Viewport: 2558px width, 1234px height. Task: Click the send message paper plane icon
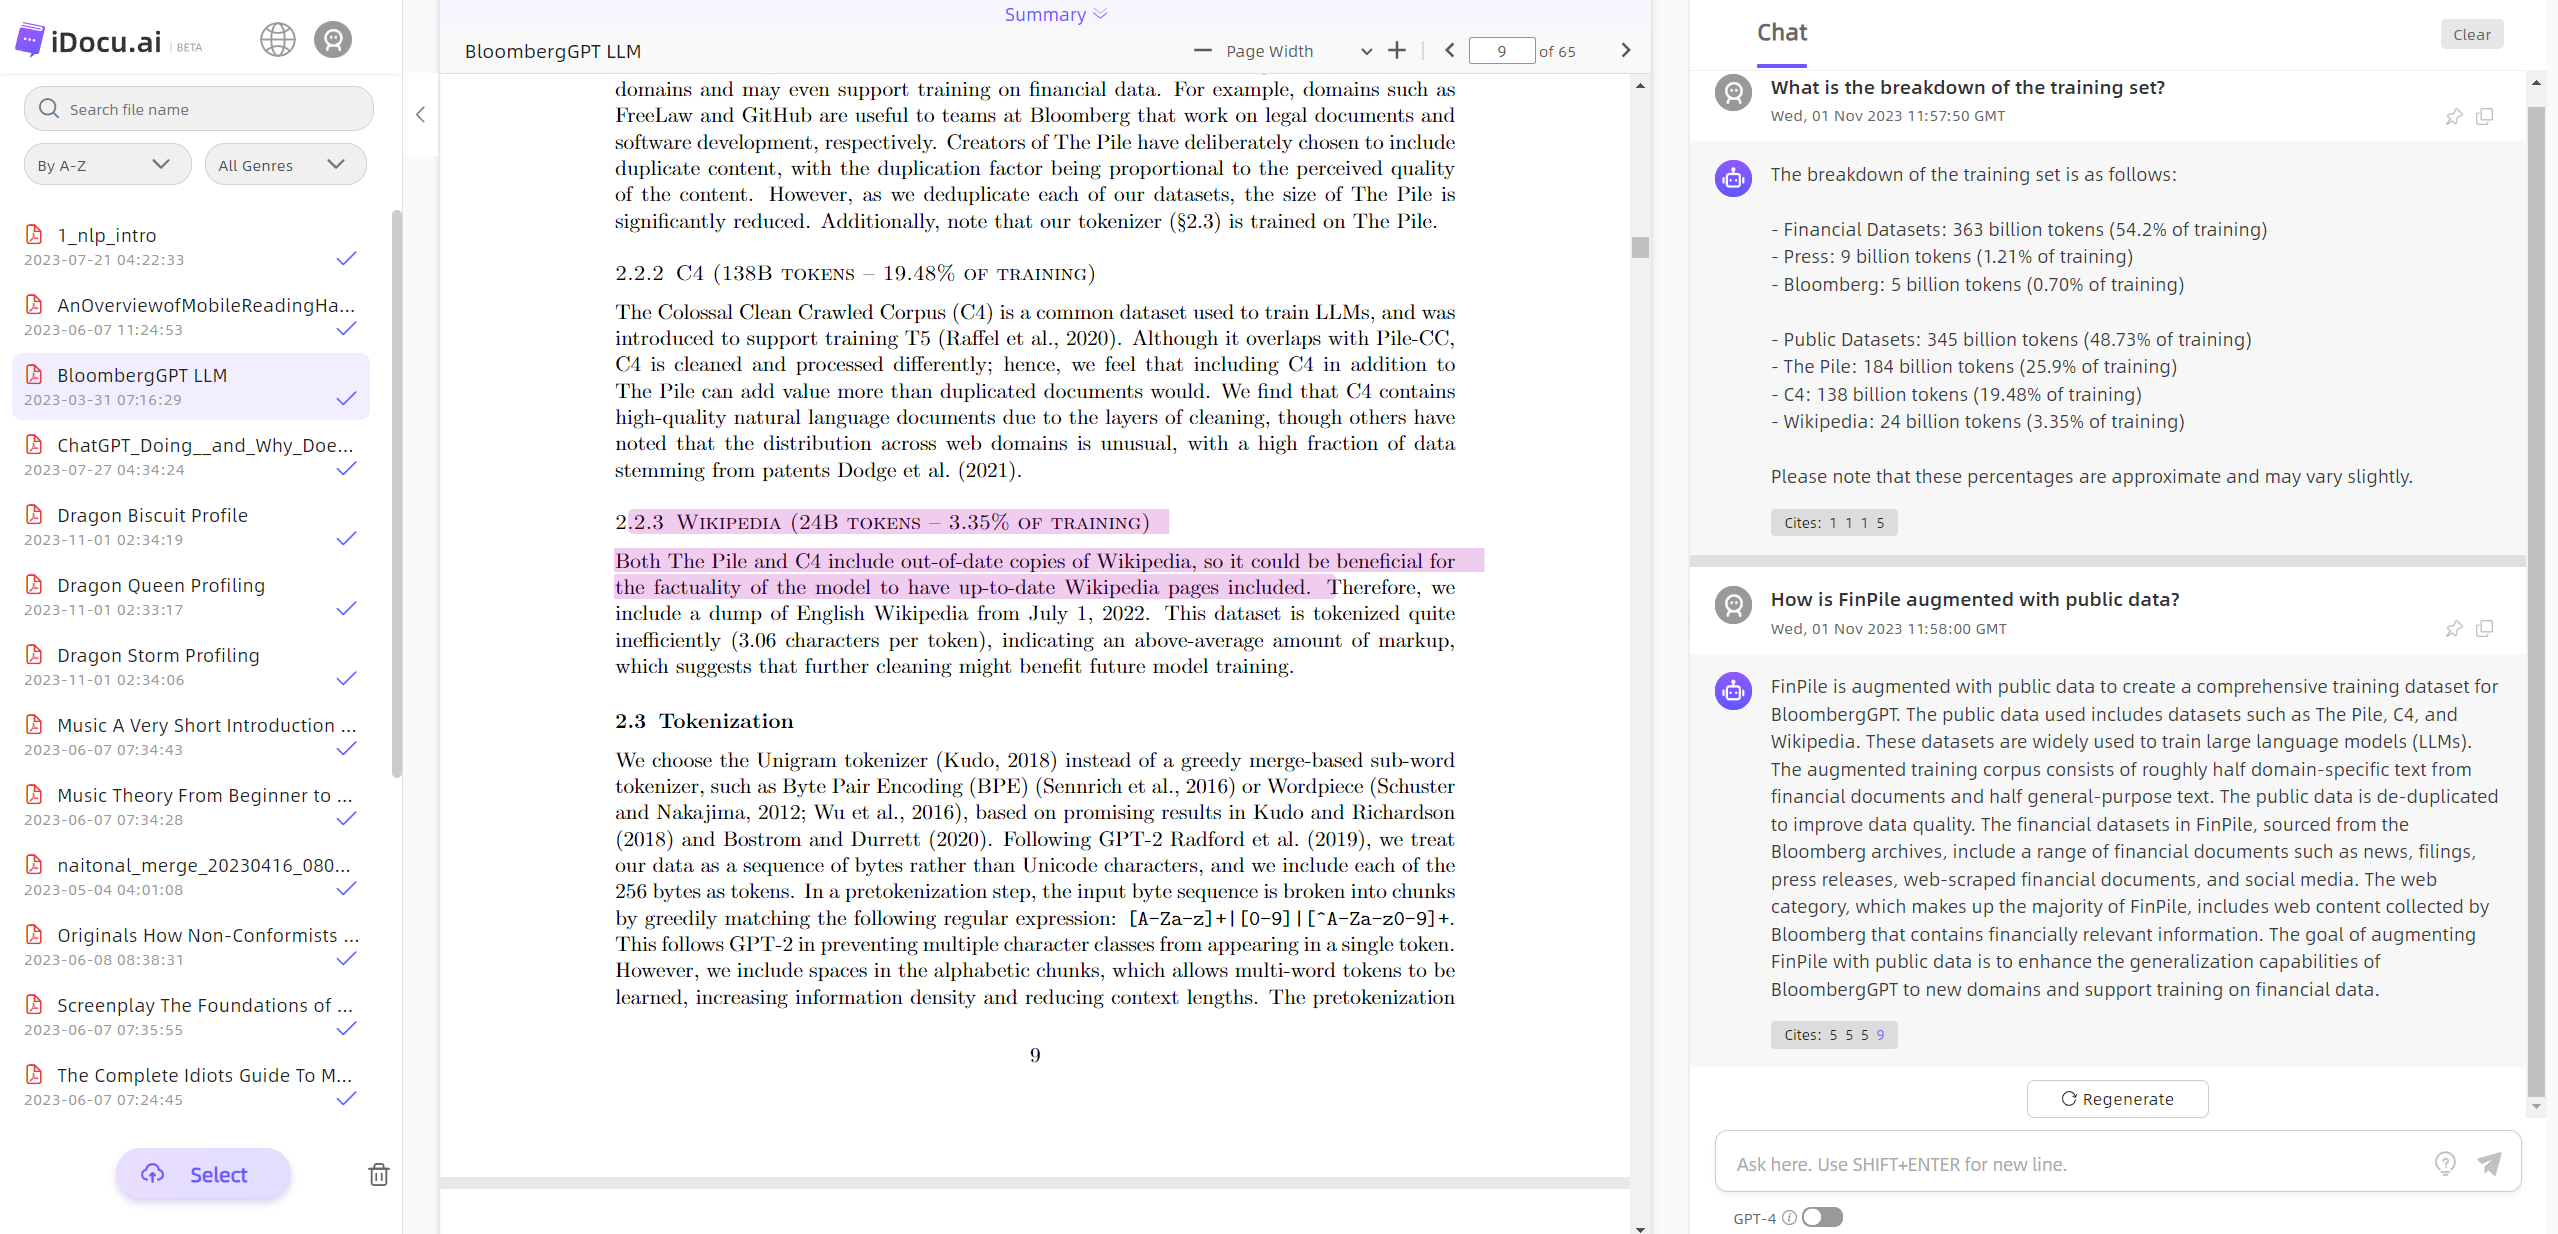pyautogui.click(x=2489, y=1163)
